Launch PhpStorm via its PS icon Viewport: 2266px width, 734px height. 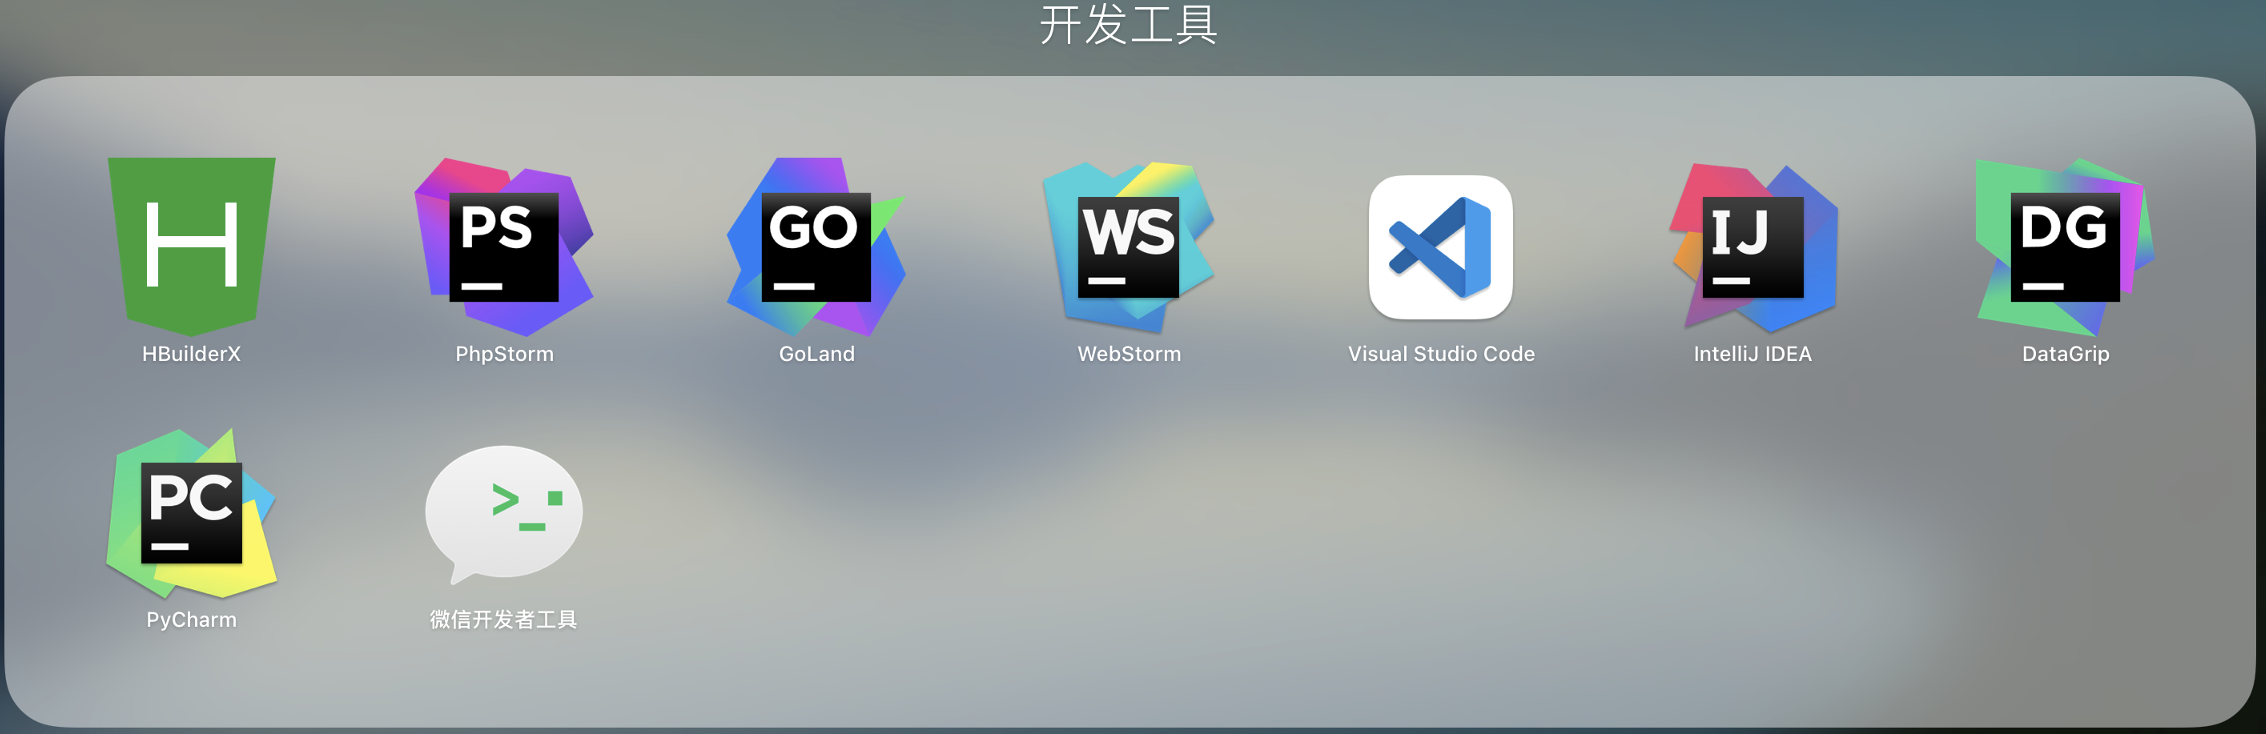[504, 246]
